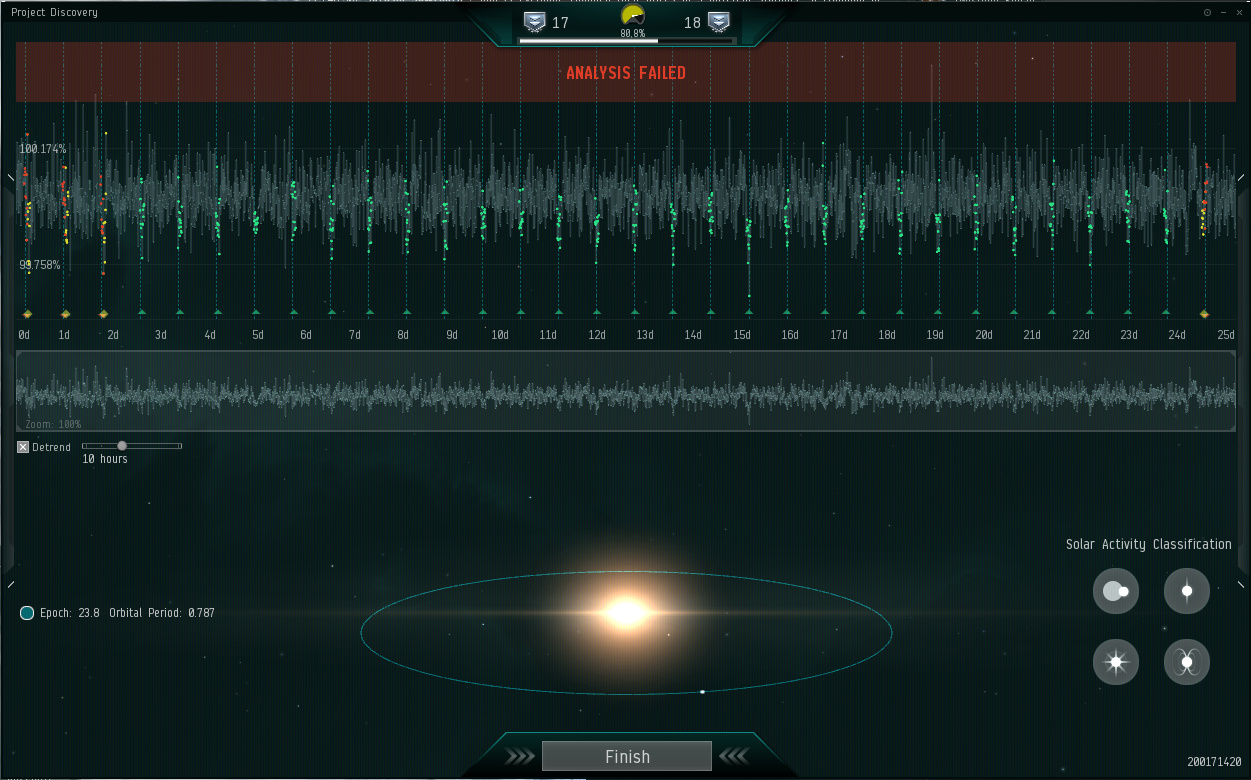Click the yellow accuracy gauge showing 80.8%

tap(632, 17)
